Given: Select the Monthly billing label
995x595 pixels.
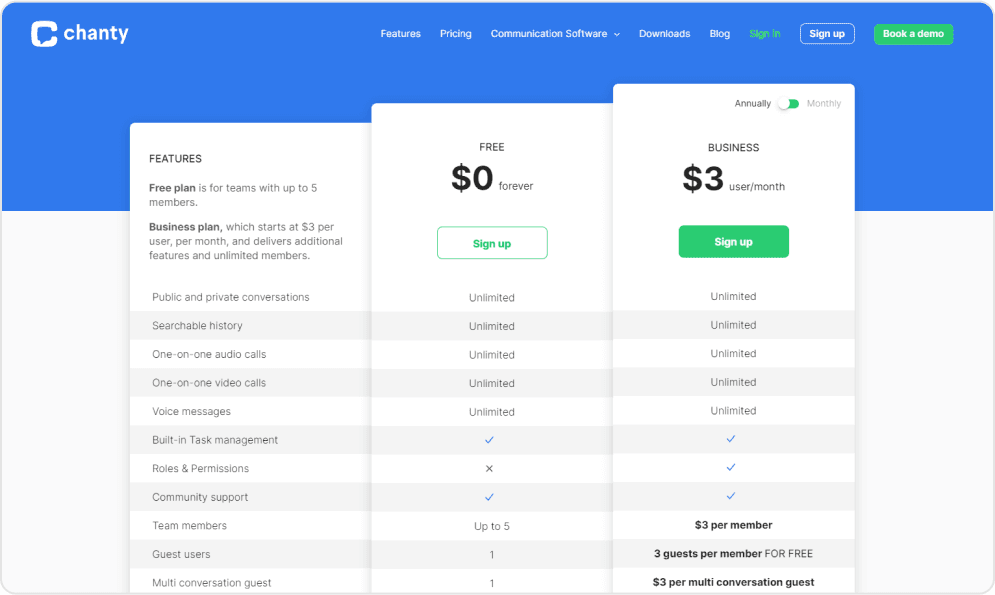Looking at the screenshot, I should [824, 104].
